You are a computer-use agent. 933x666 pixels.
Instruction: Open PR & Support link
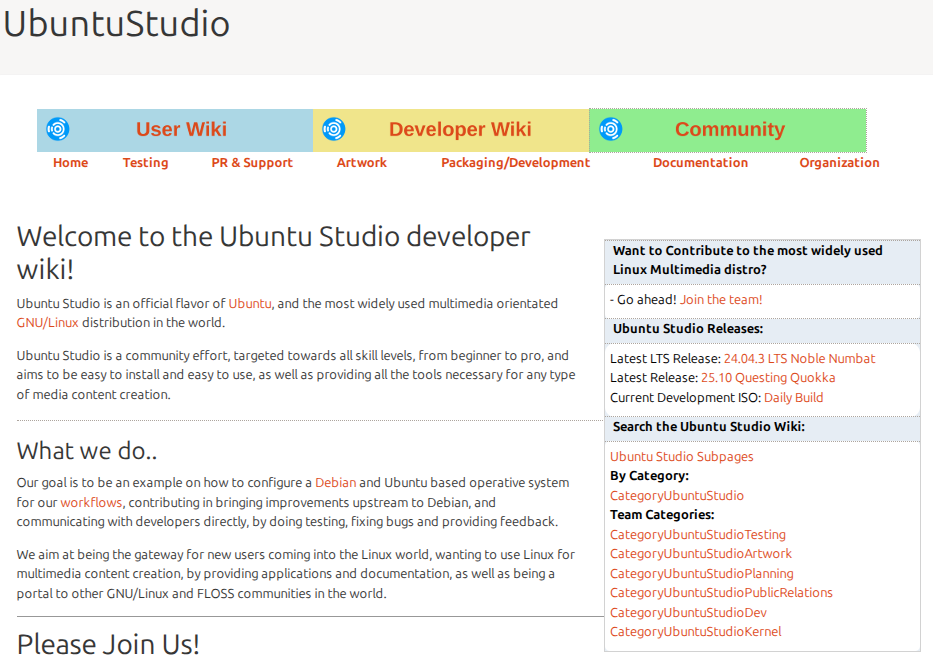pyautogui.click(x=252, y=162)
